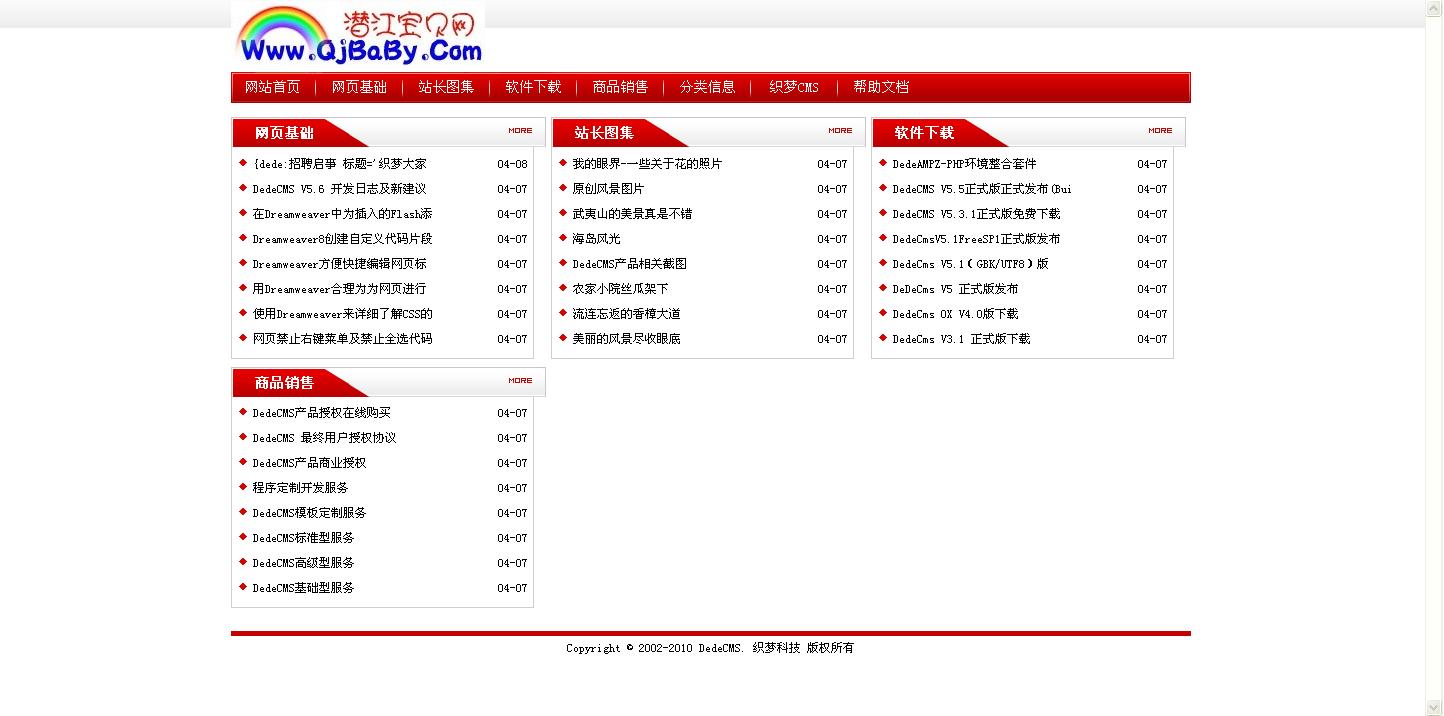Click MORE in the 站长图集 panel header
Image resolution: width=1444 pixels, height=716 pixels.
tap(840, 130)
